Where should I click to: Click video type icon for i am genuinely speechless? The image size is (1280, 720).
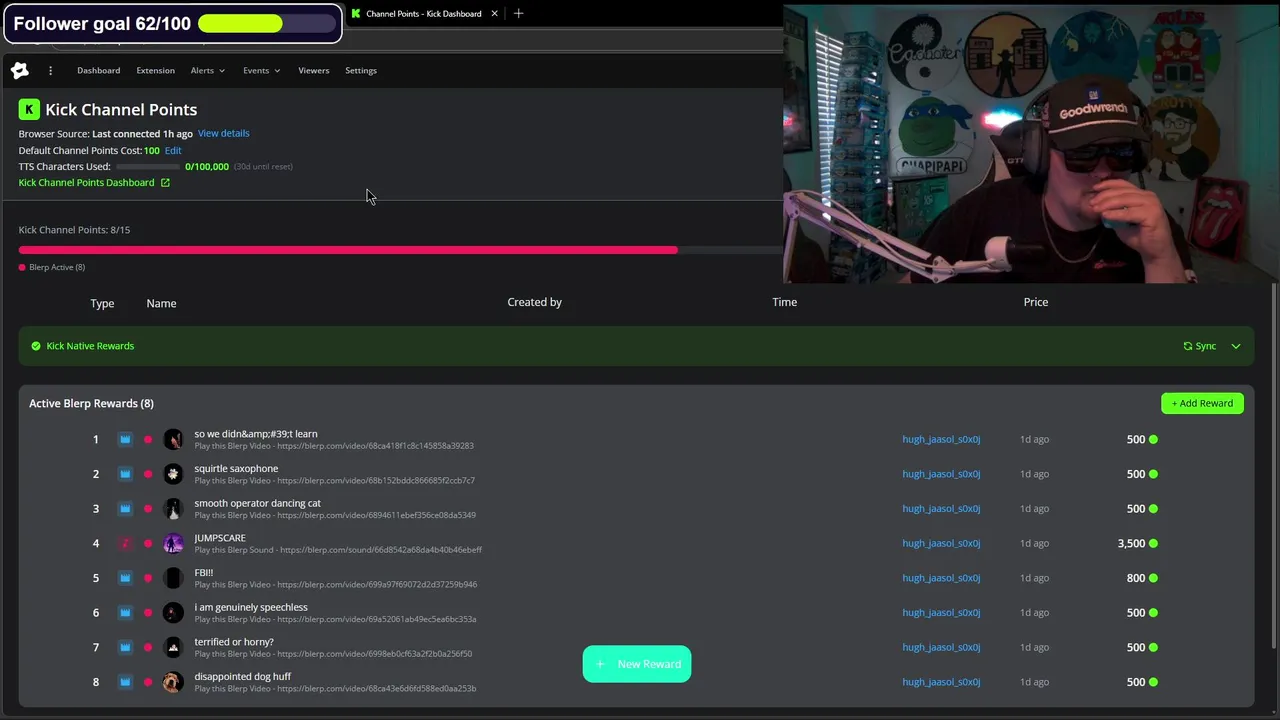coord(125,612)
